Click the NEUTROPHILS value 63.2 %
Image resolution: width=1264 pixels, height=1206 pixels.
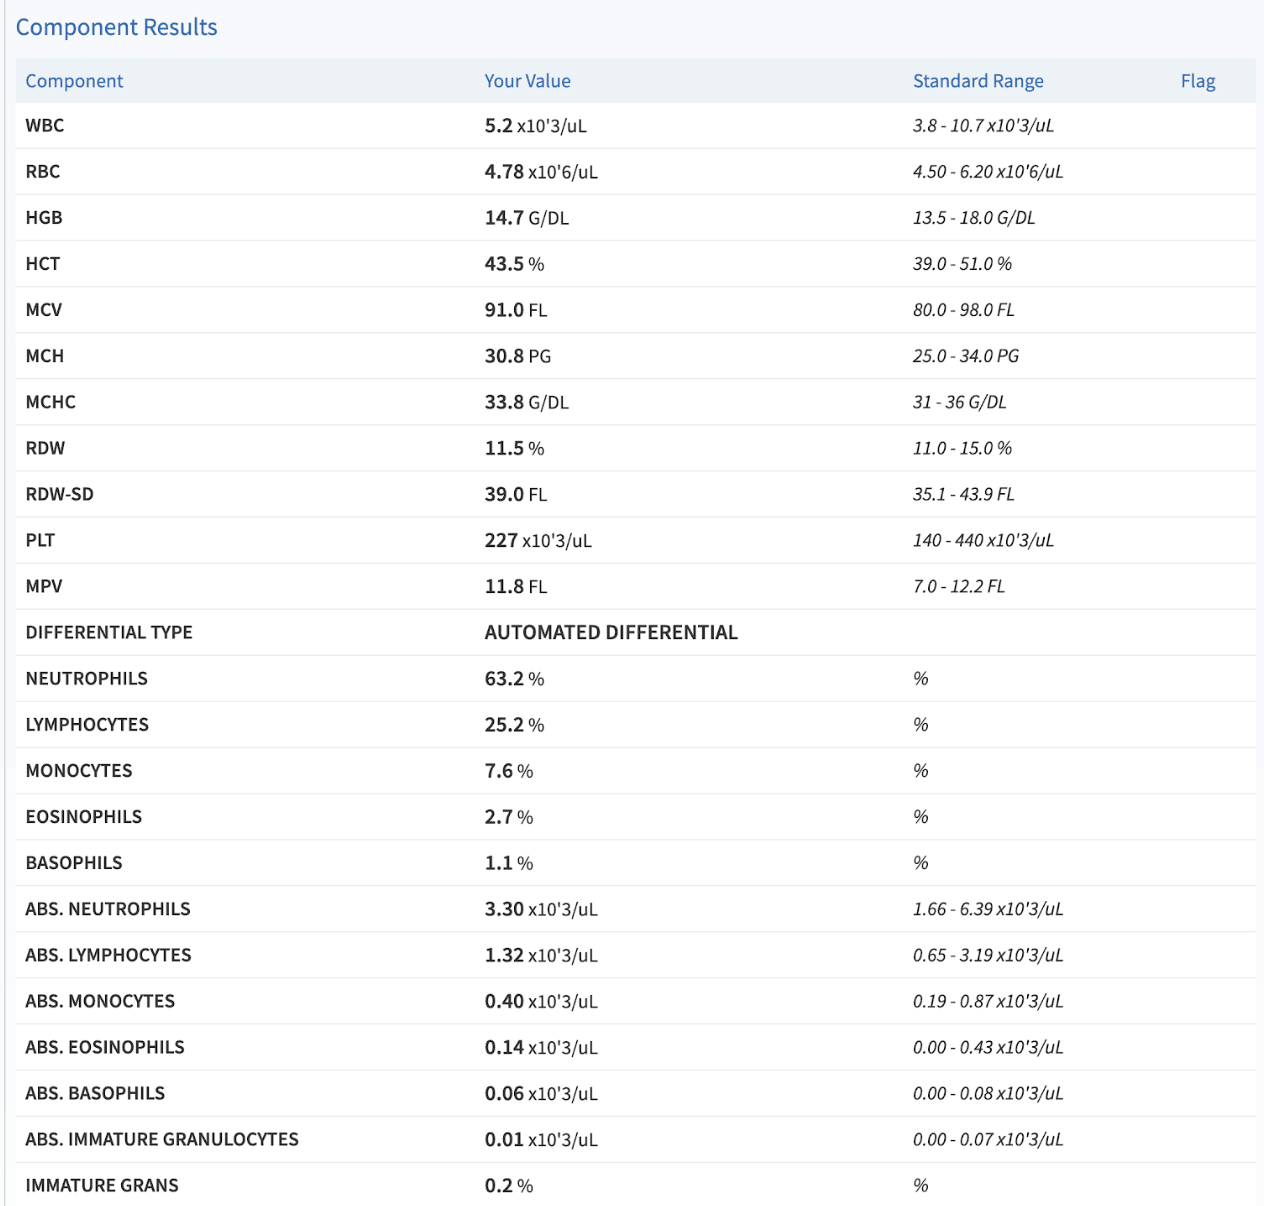coord(514,678)
